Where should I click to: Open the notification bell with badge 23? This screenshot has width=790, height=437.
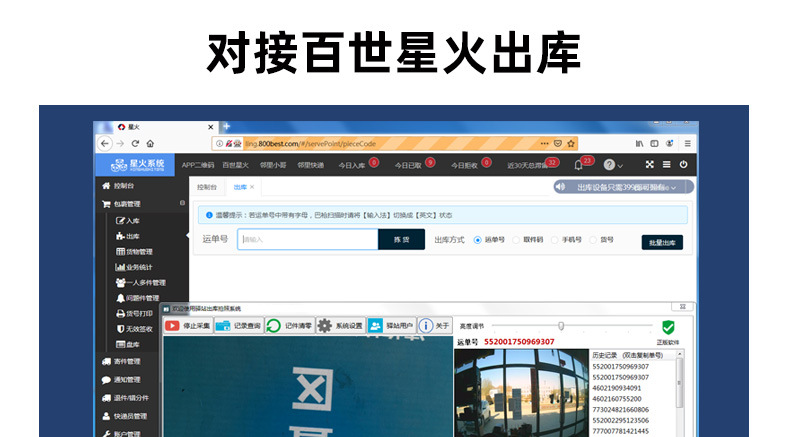(x=578, y=165)
